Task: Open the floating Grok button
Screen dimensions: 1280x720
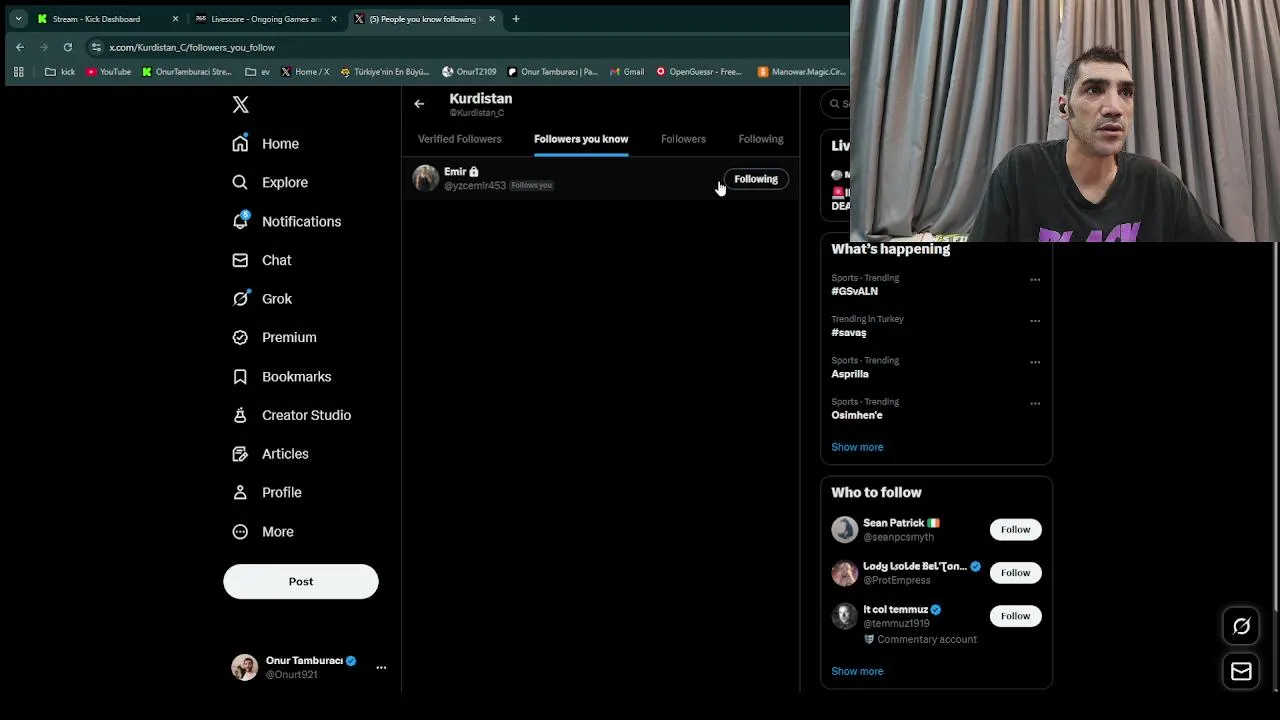Action: (x=1241, y=626)
